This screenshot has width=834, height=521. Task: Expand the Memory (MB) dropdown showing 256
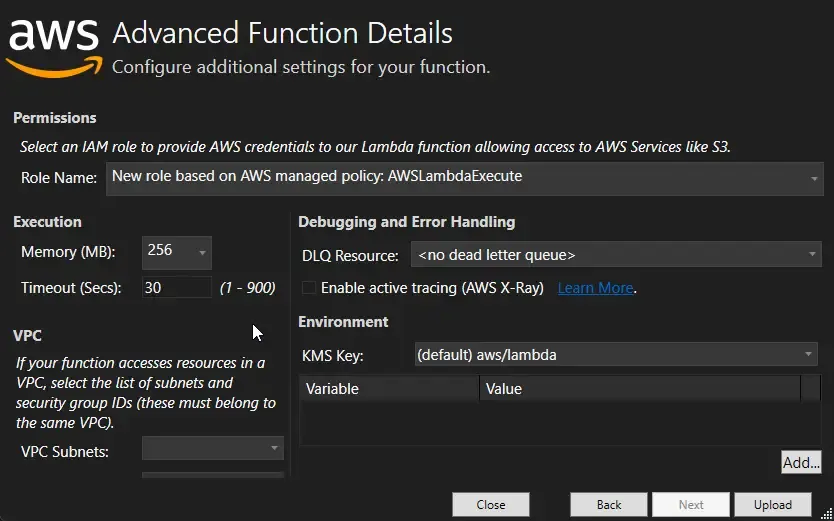[177, 253]
